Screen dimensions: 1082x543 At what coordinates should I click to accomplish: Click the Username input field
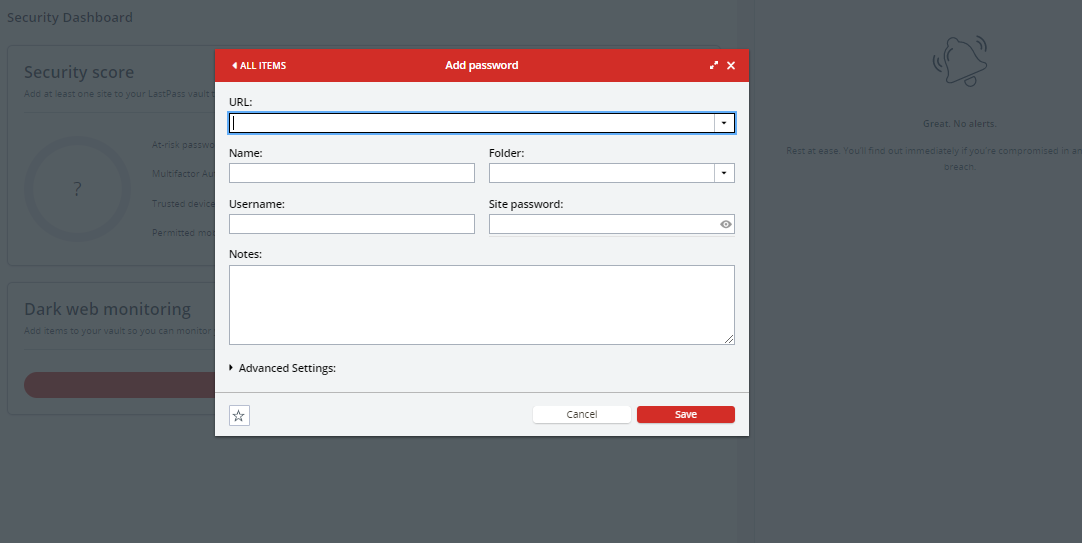tap(352, 224)
